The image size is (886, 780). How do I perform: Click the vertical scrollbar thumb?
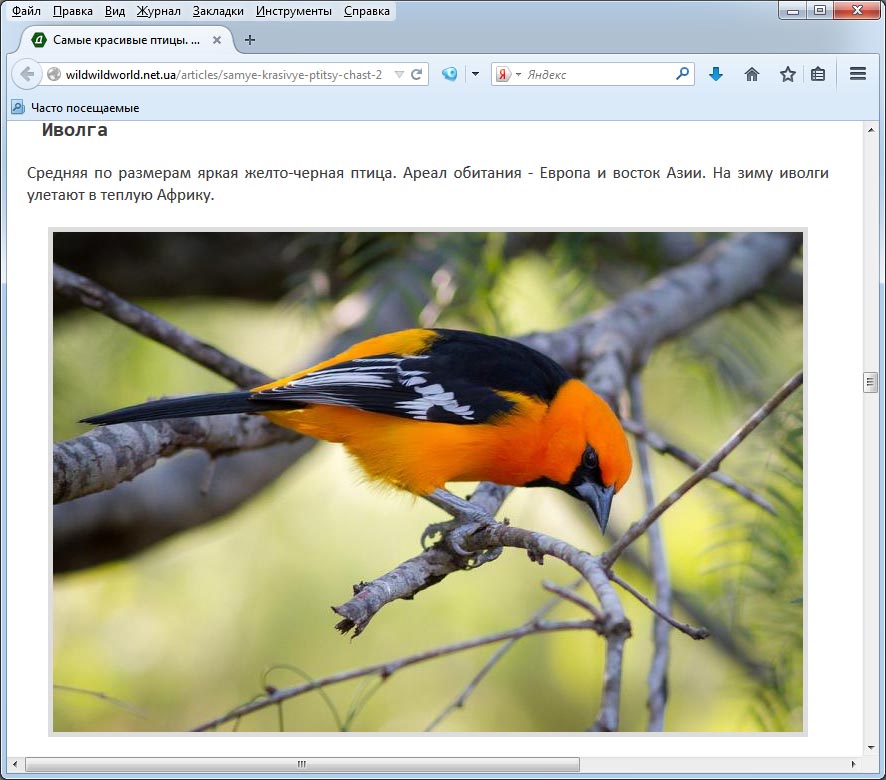click(870, 382)
